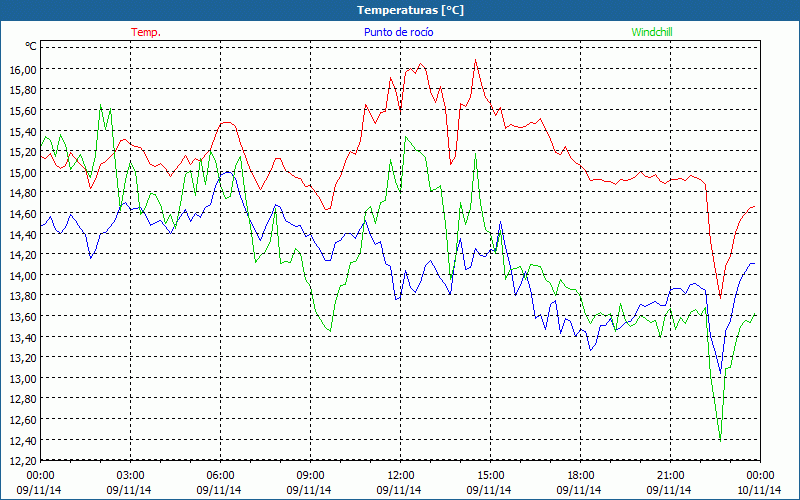Click the '15,20' y-axis value
The image size is (800, 500).
click(x=23, y=152)
